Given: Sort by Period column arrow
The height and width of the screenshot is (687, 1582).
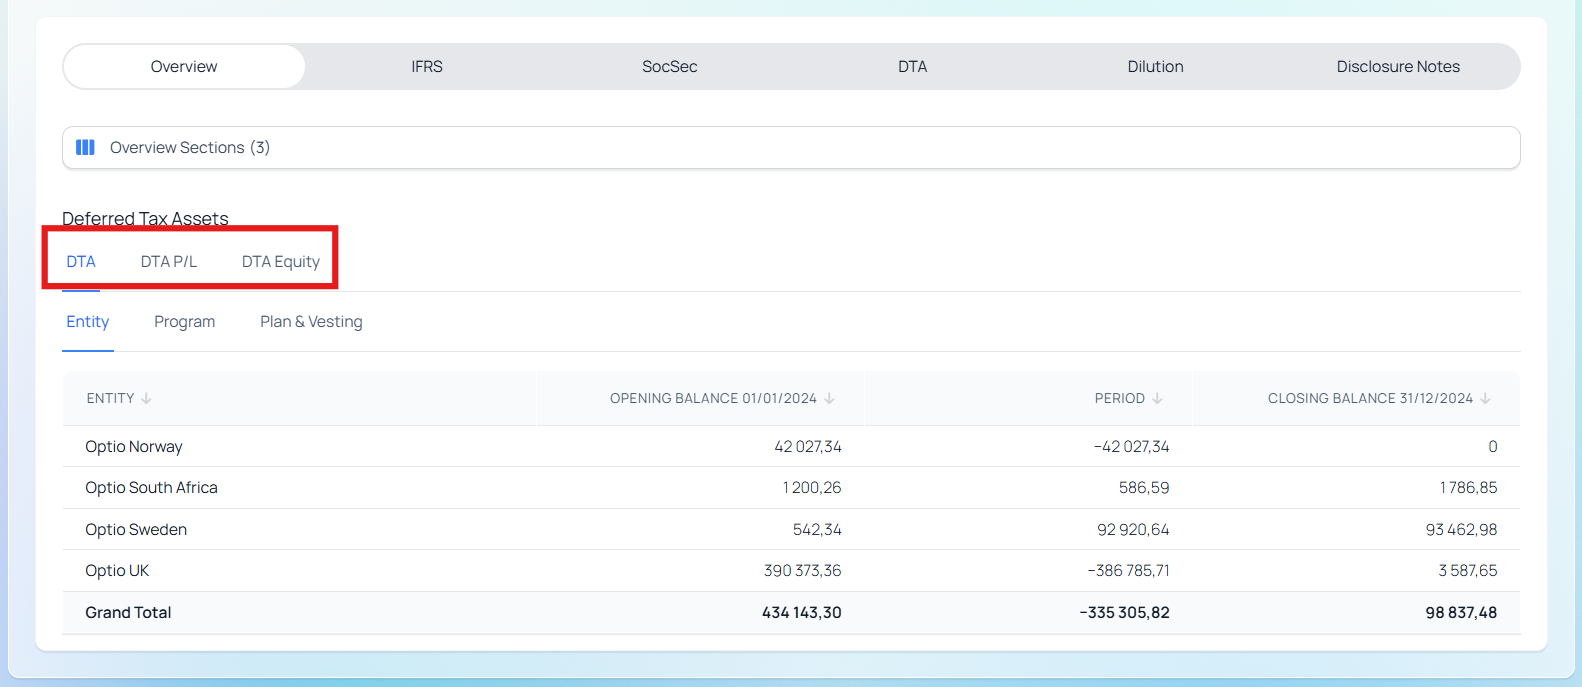Looking at the screenshot, I should [1157, 398].
